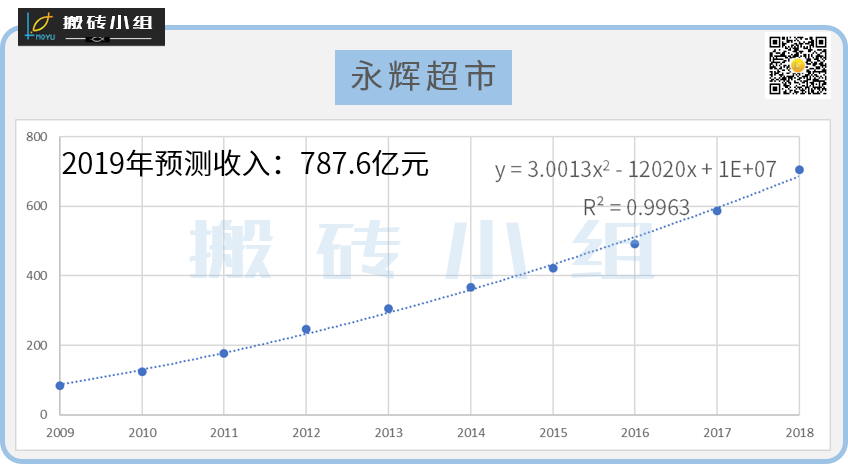Select the 2009 data point
Screen dimensions: 848x464
[x=60, y=386]
